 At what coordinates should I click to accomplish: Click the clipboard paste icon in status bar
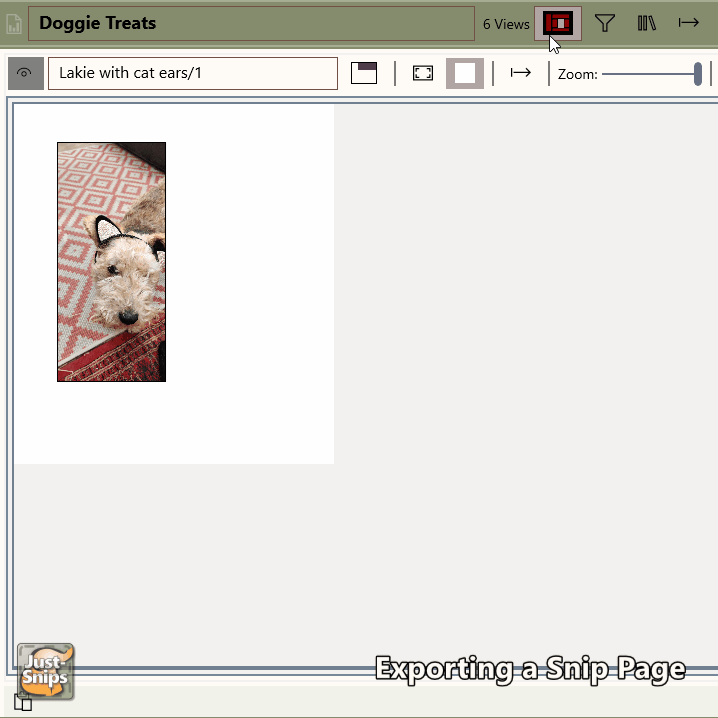click(23, 702)
